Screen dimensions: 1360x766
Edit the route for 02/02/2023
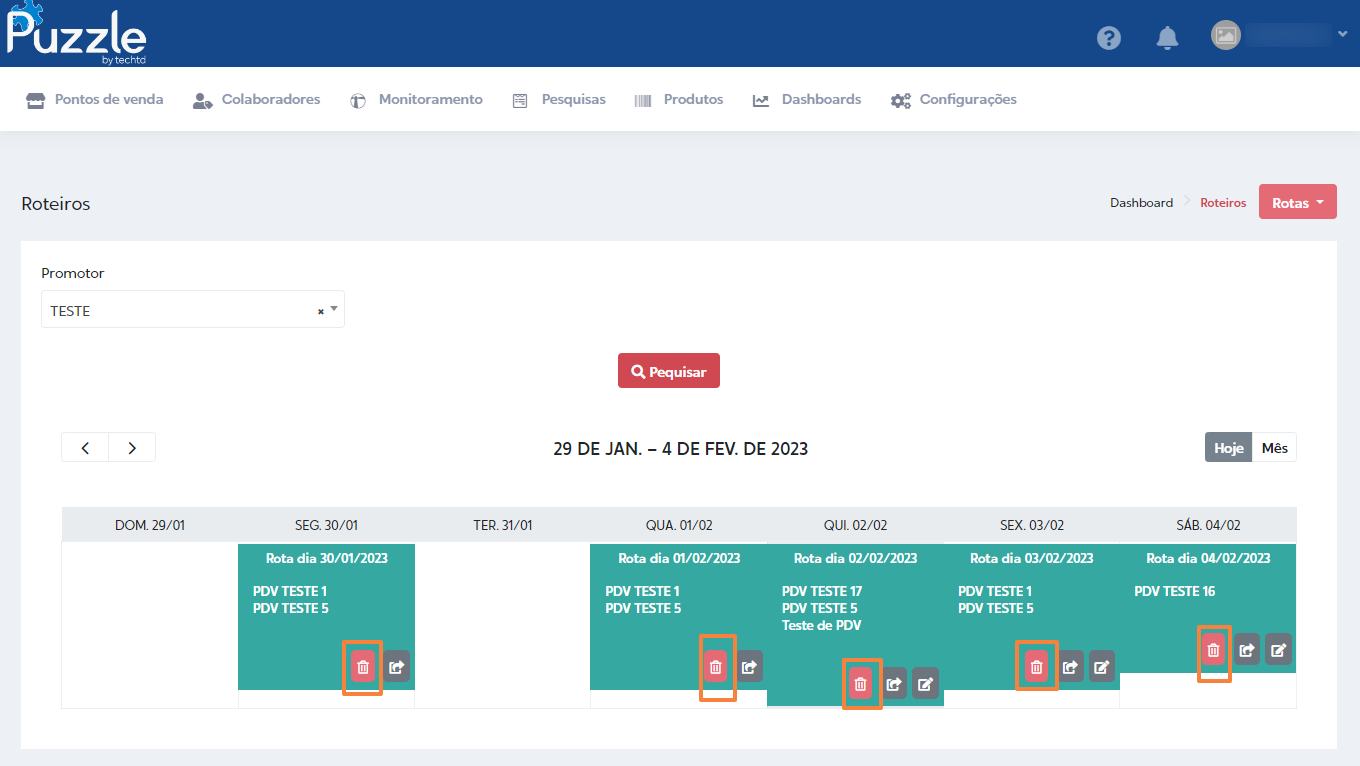(926, 684)
